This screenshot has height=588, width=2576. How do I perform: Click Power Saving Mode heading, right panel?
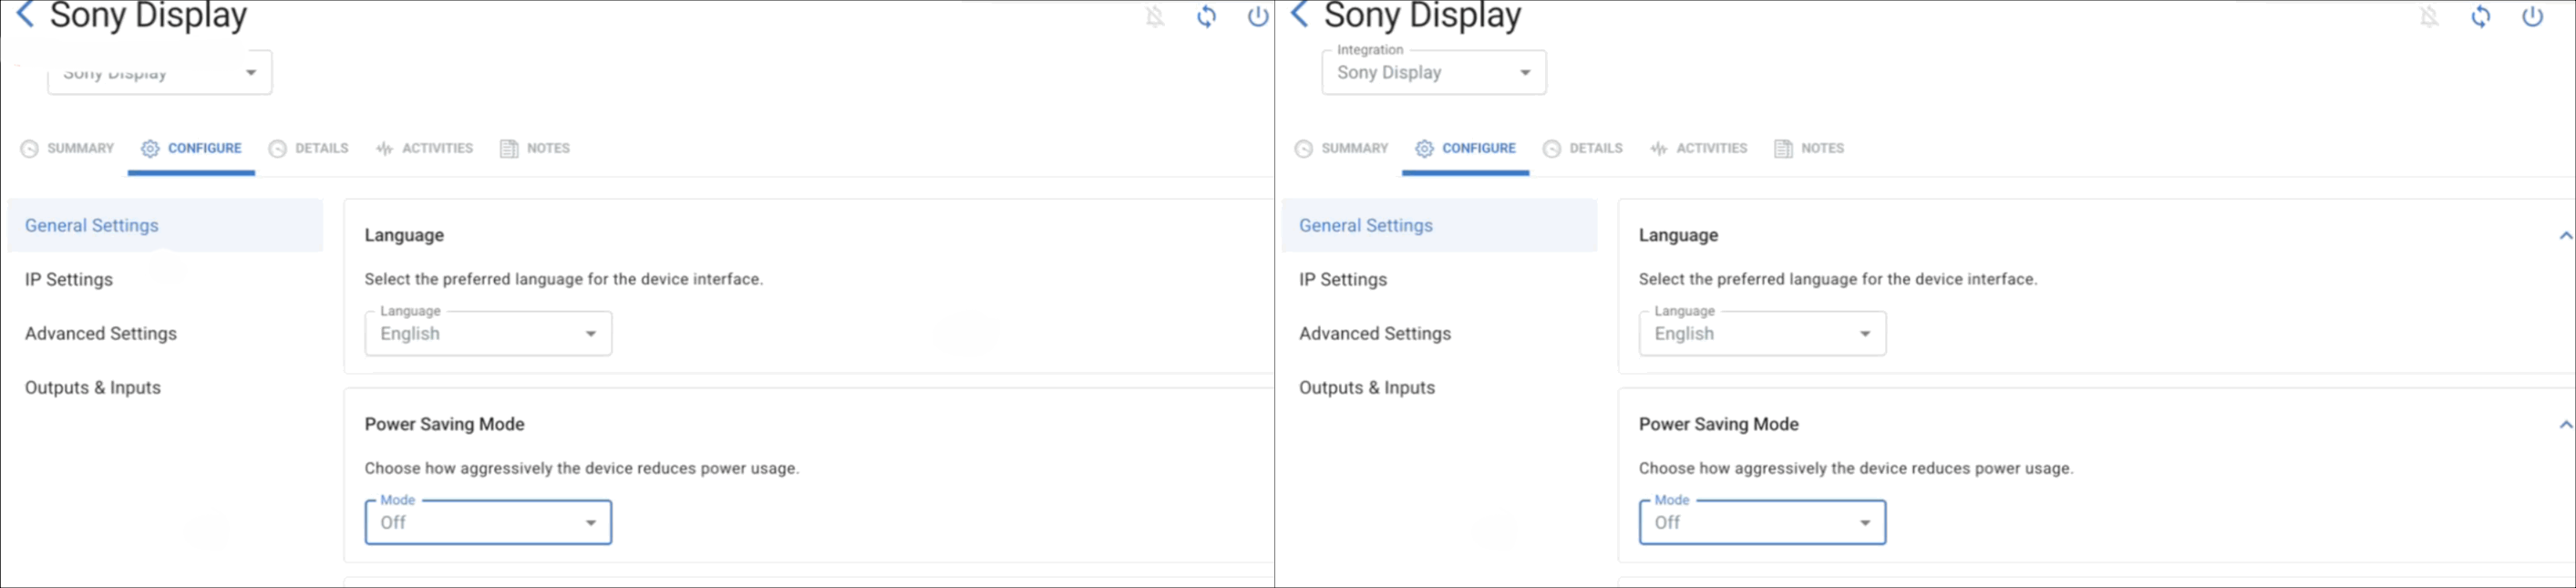pyautogui.click(x=1719, y=424)
